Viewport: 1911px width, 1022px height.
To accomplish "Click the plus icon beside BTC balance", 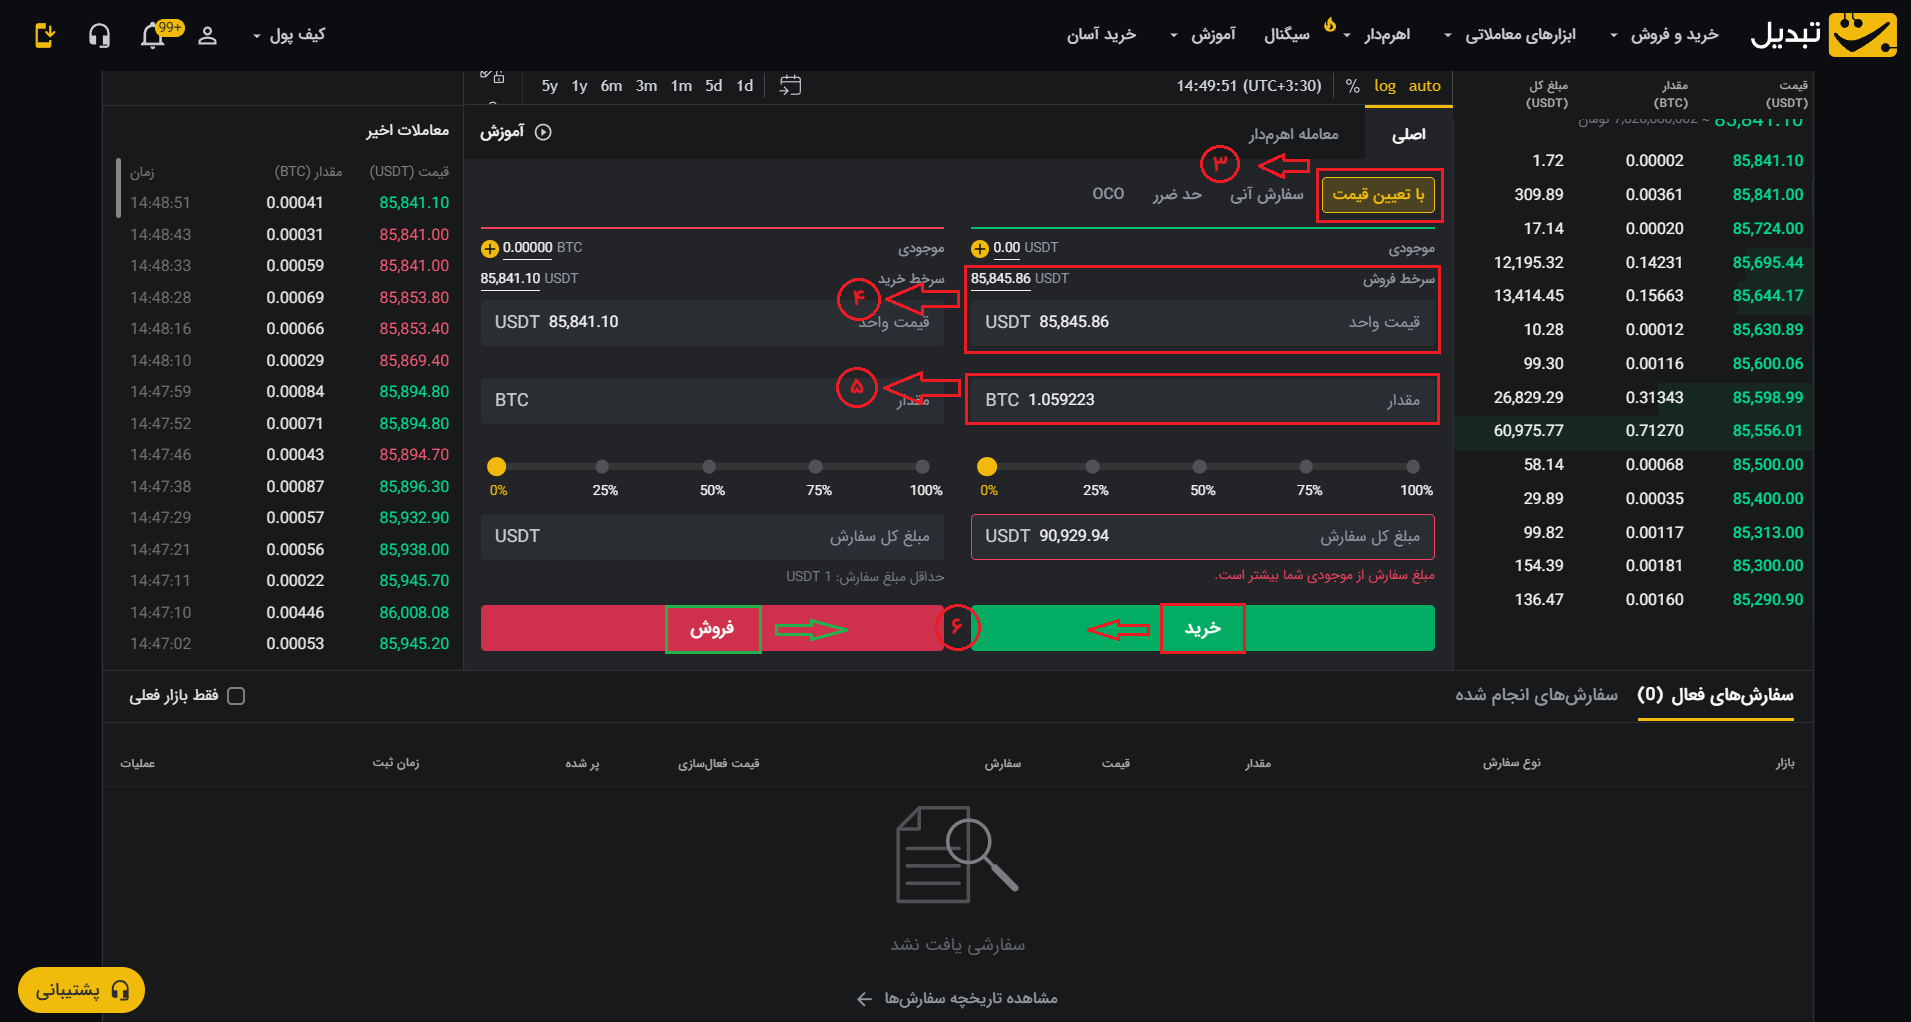I will (x=489, y=248).
